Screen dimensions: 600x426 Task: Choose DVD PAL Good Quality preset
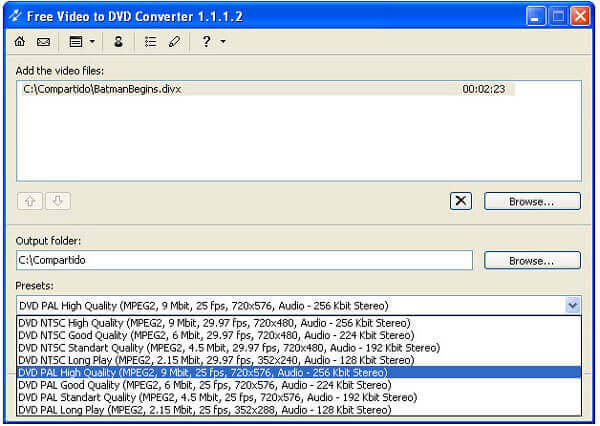(299, 385)
